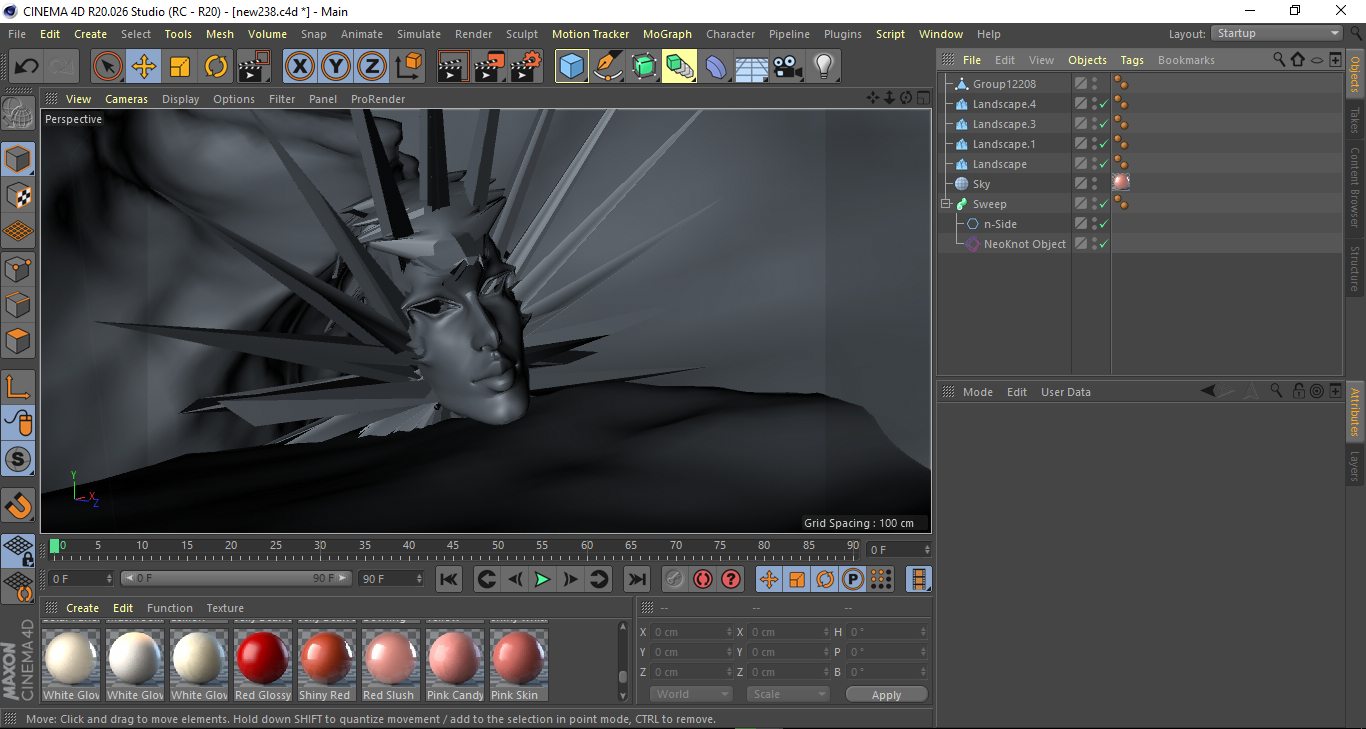Open Material manager Create menu

[x=83, y=608]
